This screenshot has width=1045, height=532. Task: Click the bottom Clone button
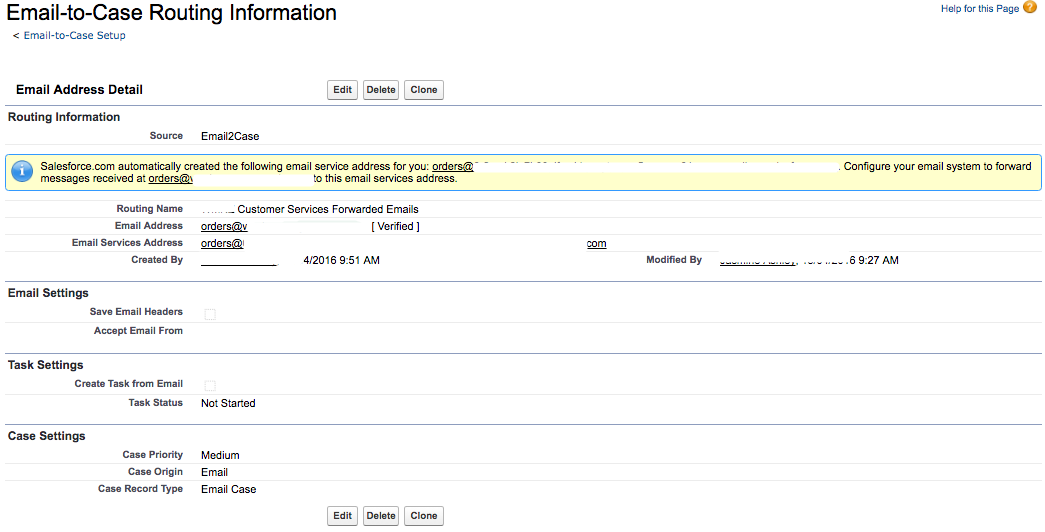click(x=424, y=516)
